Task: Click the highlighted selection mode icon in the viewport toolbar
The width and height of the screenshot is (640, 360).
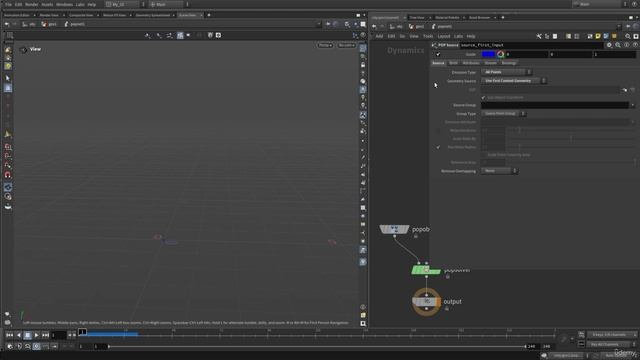Action: point(180,36)
